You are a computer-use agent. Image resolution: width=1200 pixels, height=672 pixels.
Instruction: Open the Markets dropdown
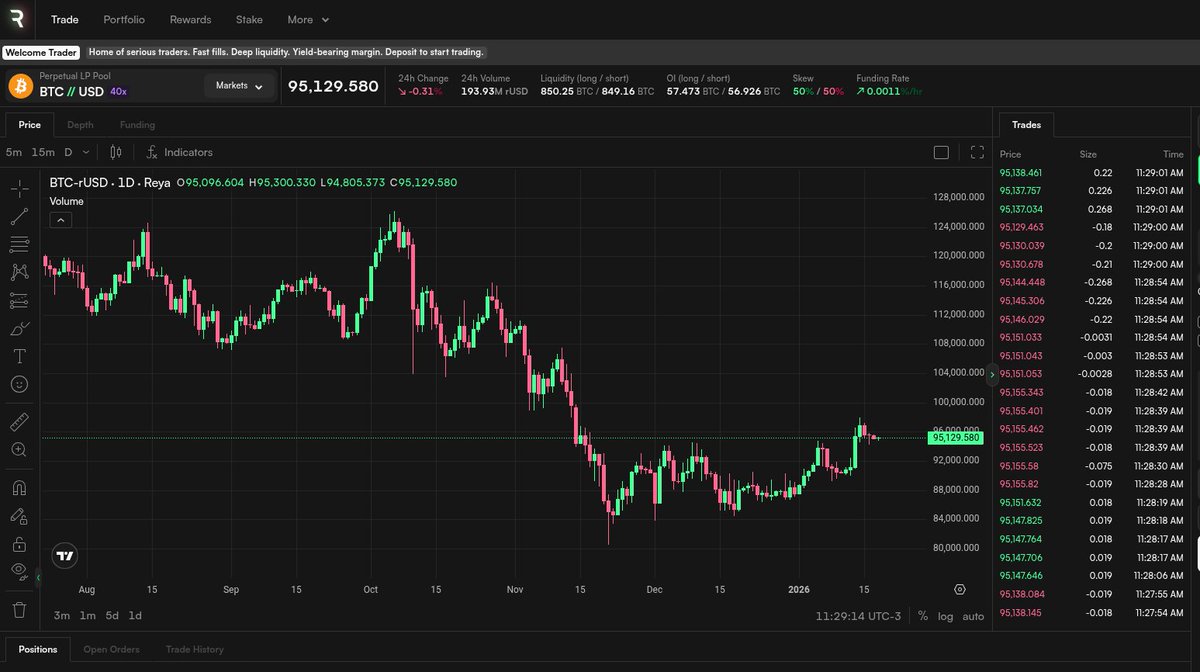click(238, 86)
